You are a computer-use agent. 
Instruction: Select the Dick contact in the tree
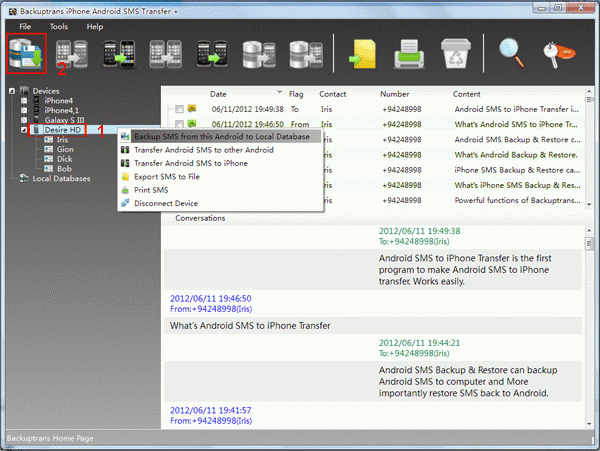point(64,159)
